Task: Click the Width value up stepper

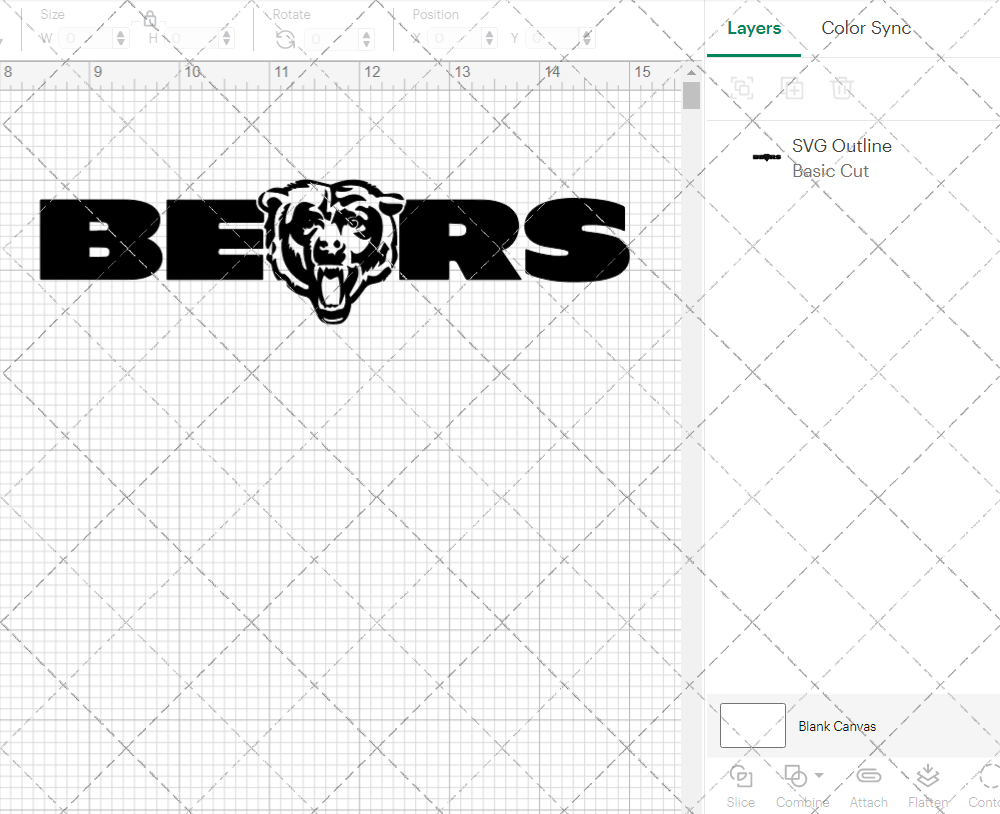Action: [x=121, y=33]
